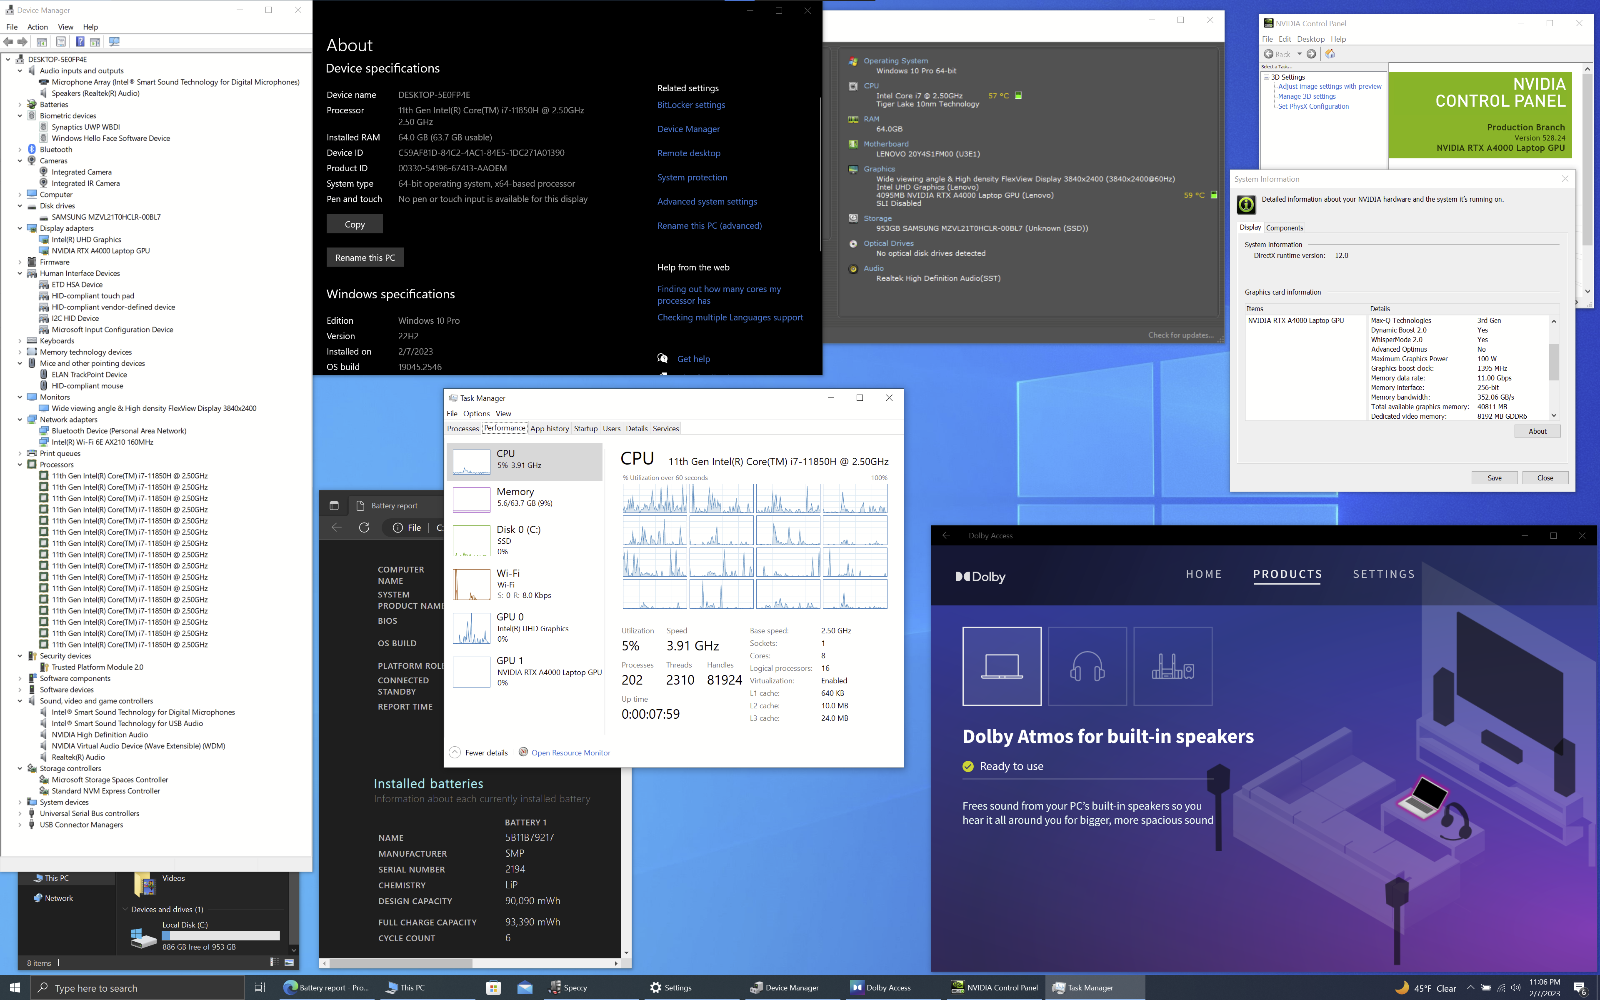Switch File Explorer to details view icon
Image resolution: width=1600 pixels, height=1000 pixels.
pyautogui.click(x=275, y=963)
